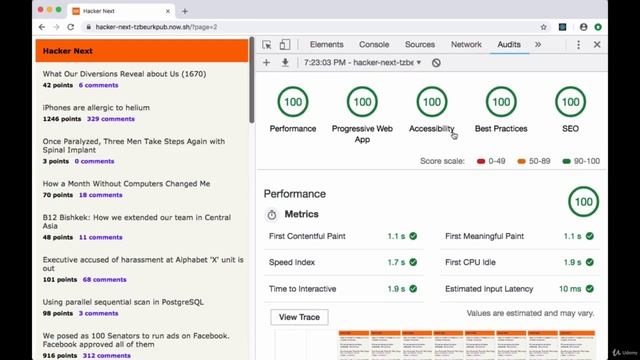Click the Best Practices score gauge
The width and height of the screenshot is (640, 360).
[501, 102]
